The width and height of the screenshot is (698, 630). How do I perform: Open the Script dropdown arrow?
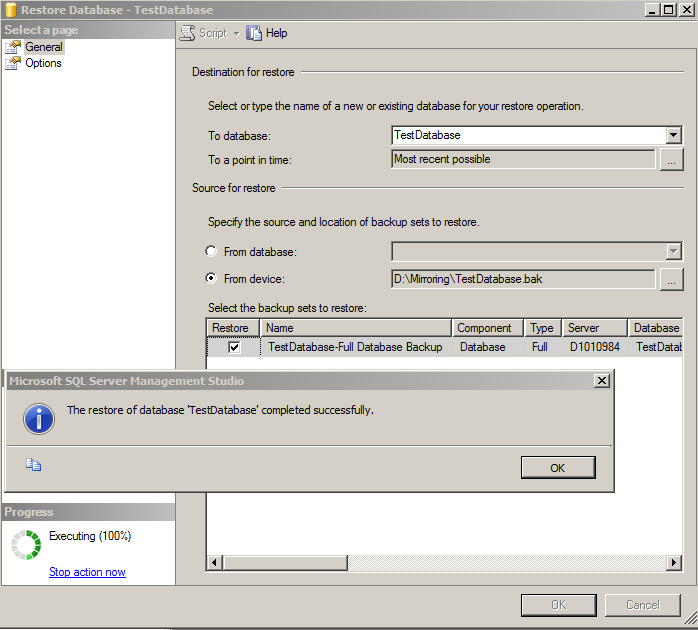[236, 34]
